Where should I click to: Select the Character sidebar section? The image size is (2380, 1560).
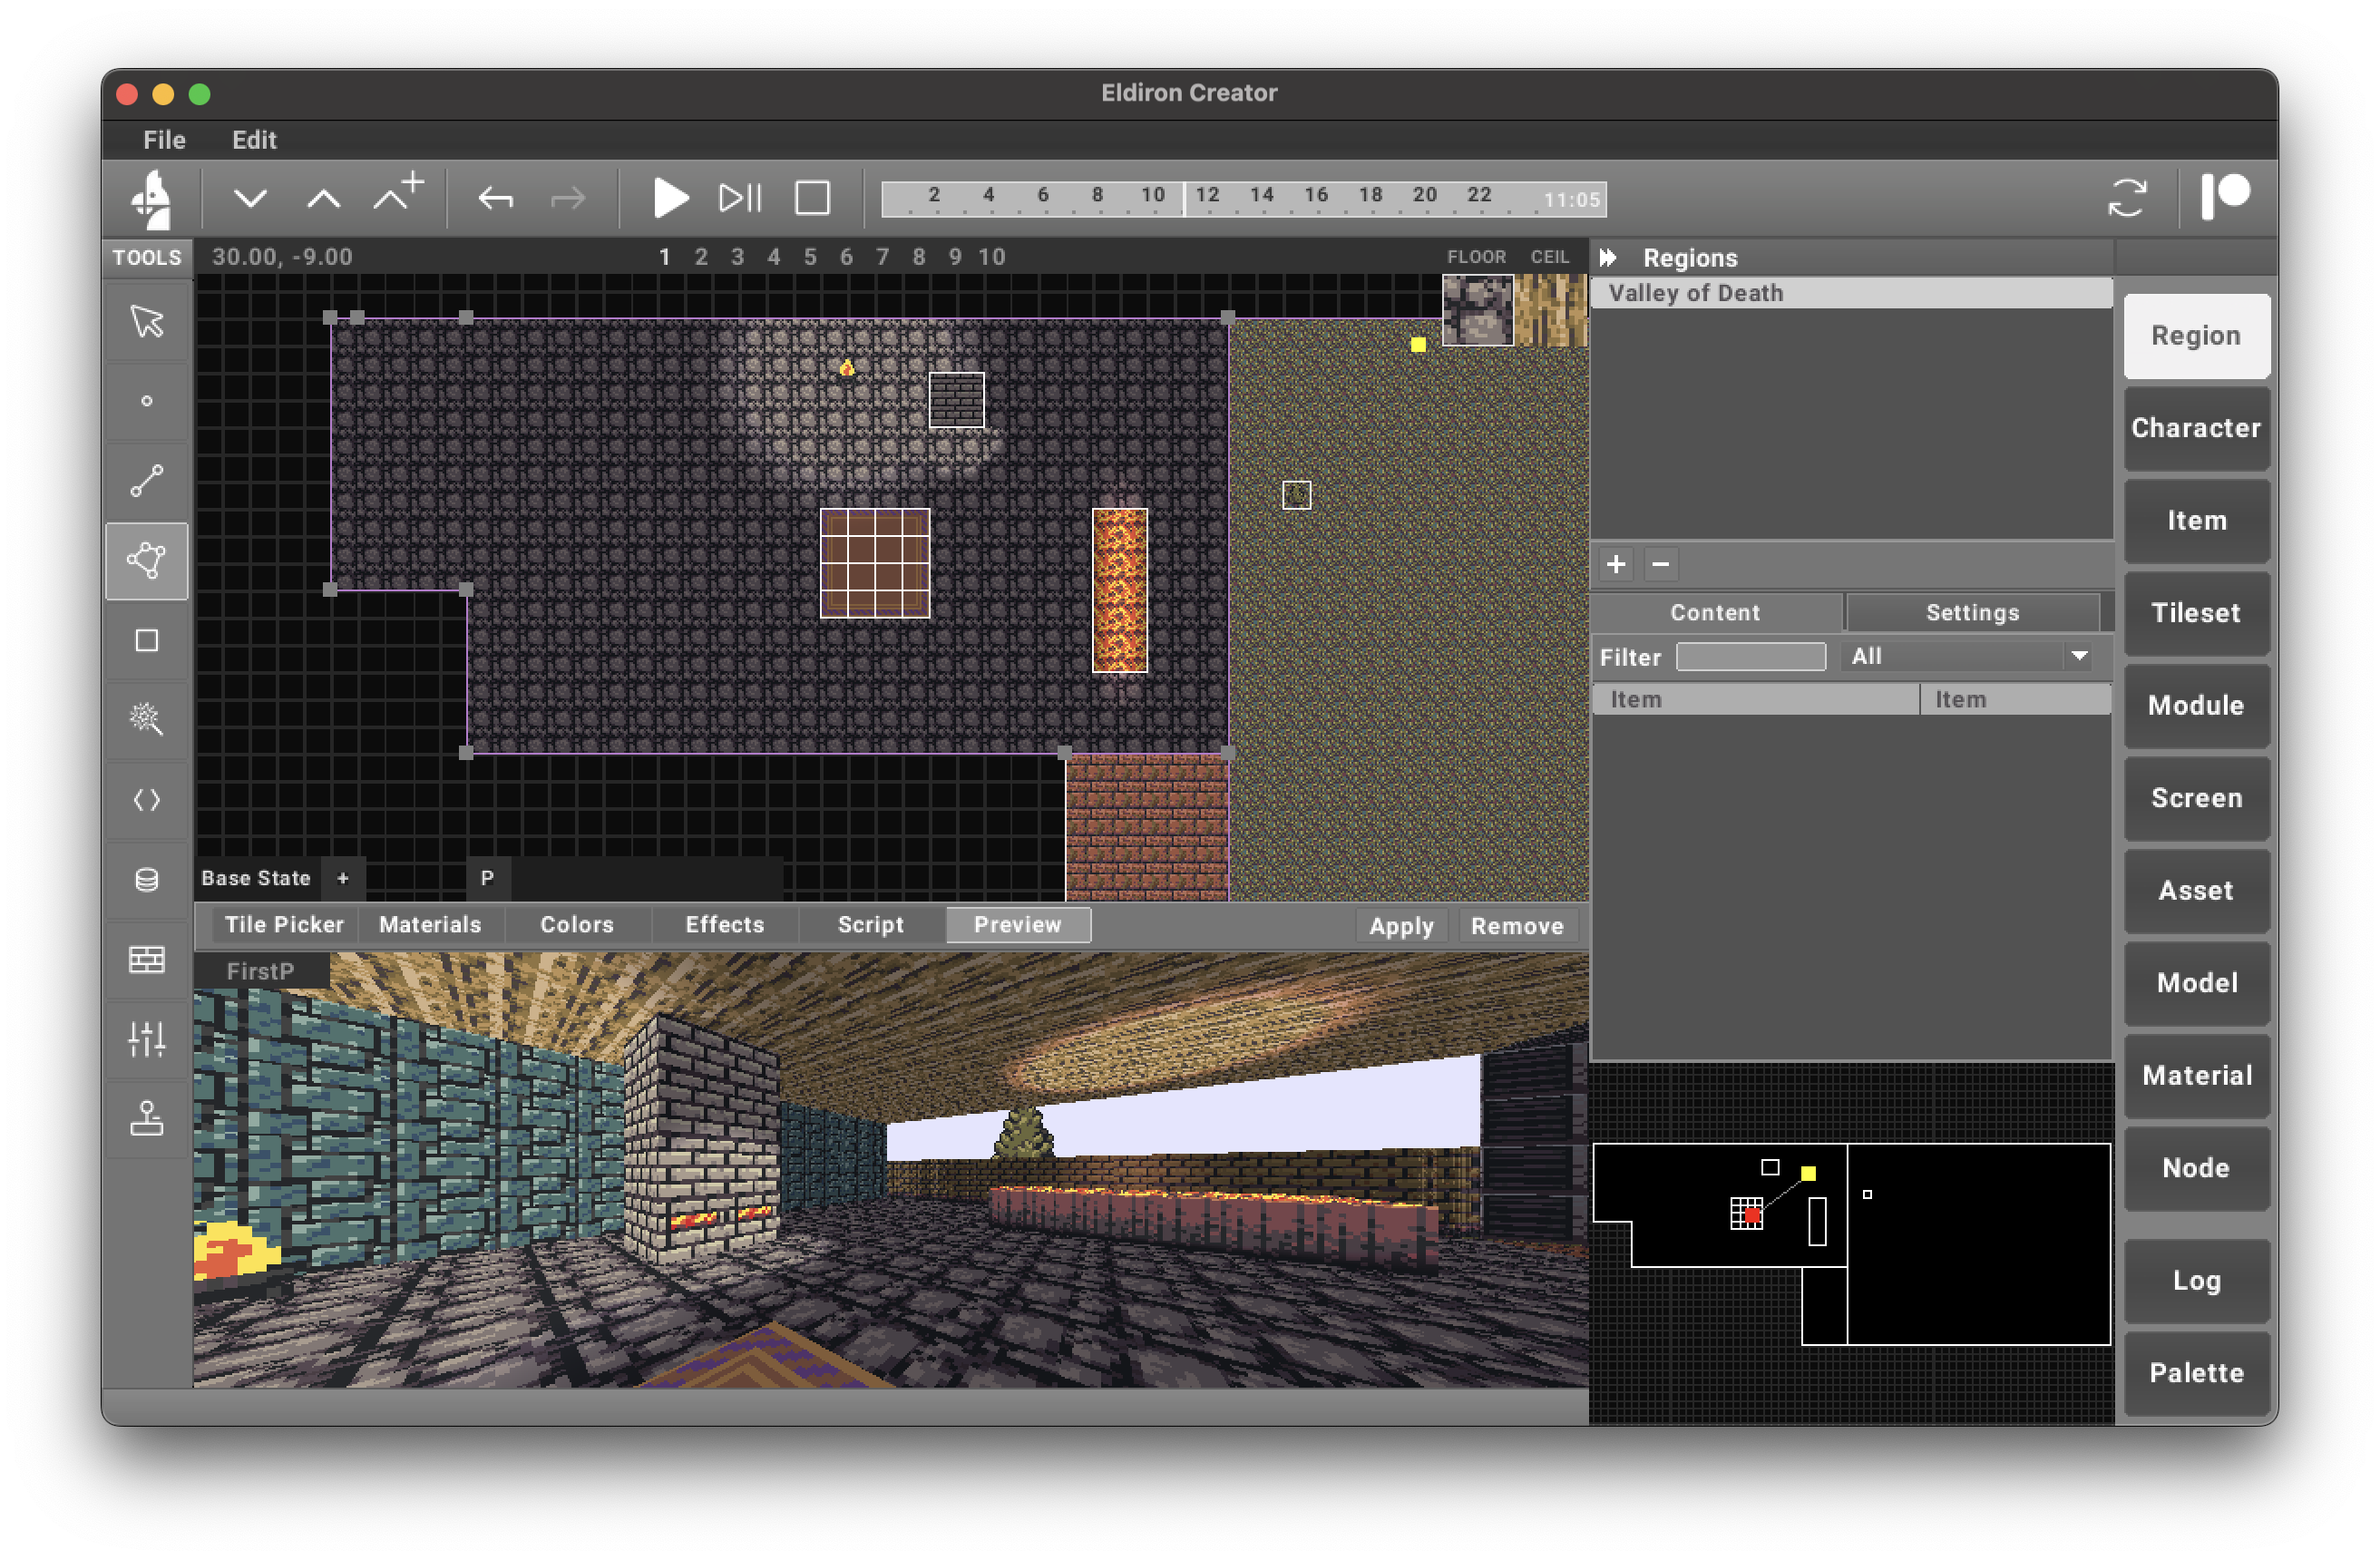pyautogui.click(x=2196, y=428)
